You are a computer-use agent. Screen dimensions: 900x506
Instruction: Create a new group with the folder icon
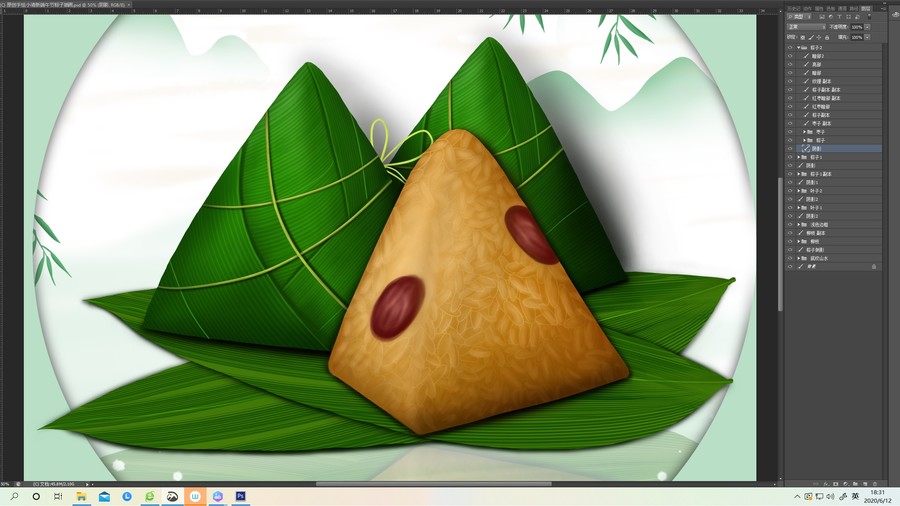(855, 484)
